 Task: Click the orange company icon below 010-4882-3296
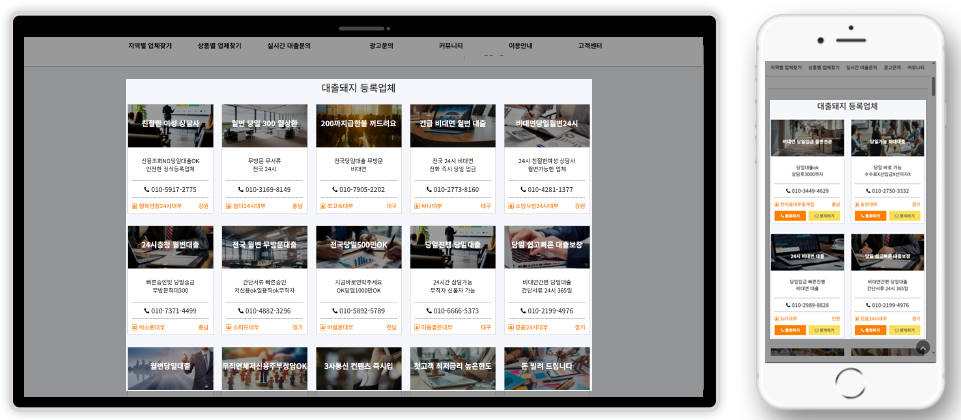point(227,327)
